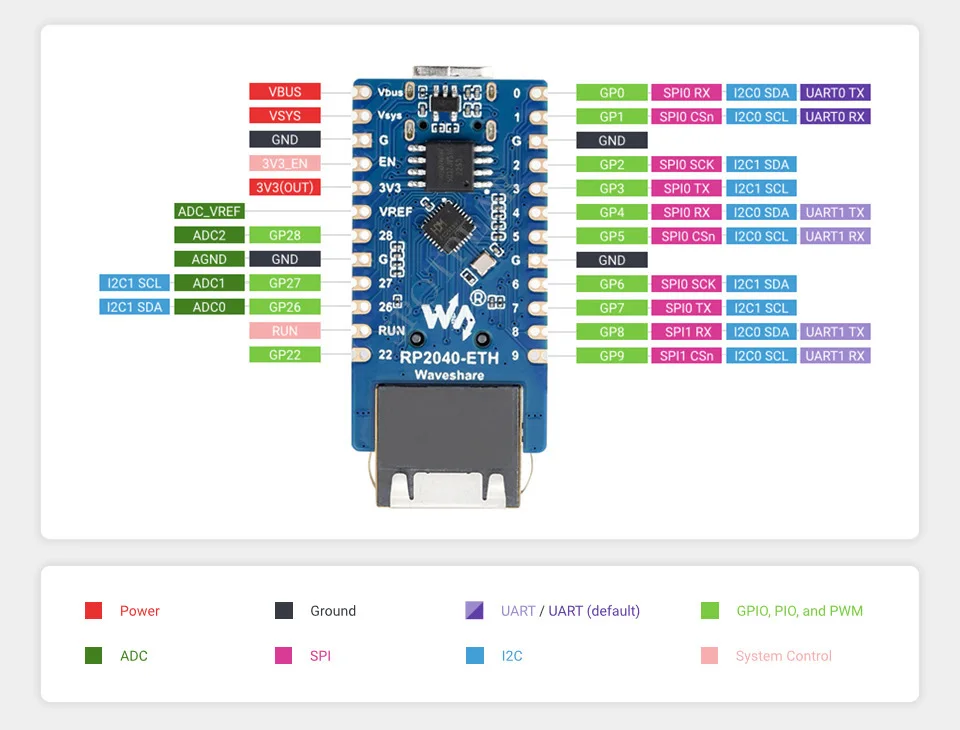
Task: Click I2C0 SCL in the GP9 row
Action: [x=761, y=355]
